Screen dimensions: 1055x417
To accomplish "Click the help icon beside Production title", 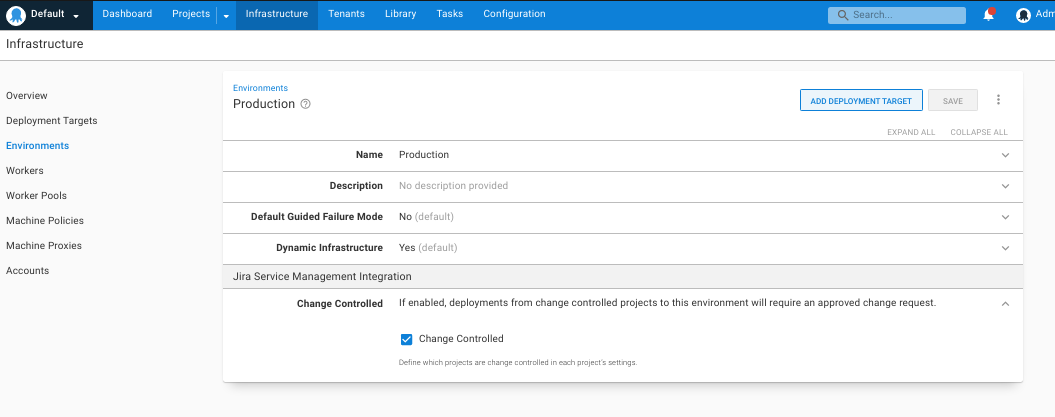I will tap(306, 104).
